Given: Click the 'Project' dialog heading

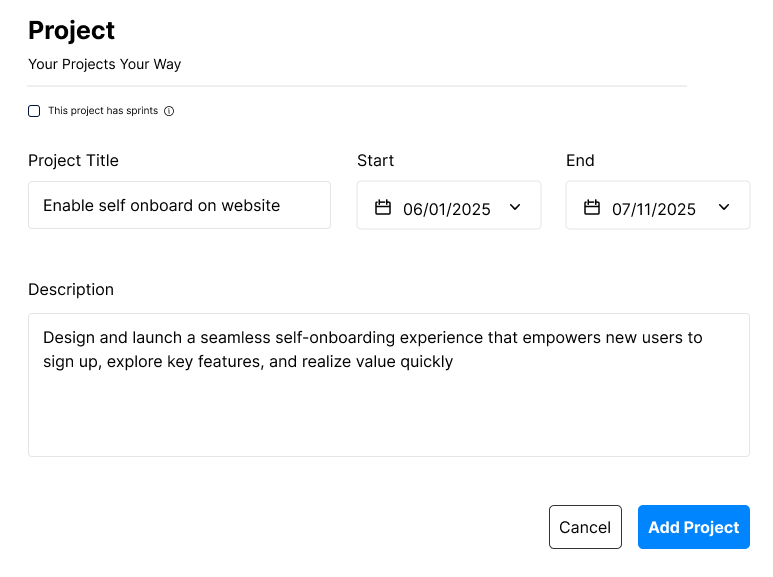Looking at the screenshot, I should click(x=71, y=31).
